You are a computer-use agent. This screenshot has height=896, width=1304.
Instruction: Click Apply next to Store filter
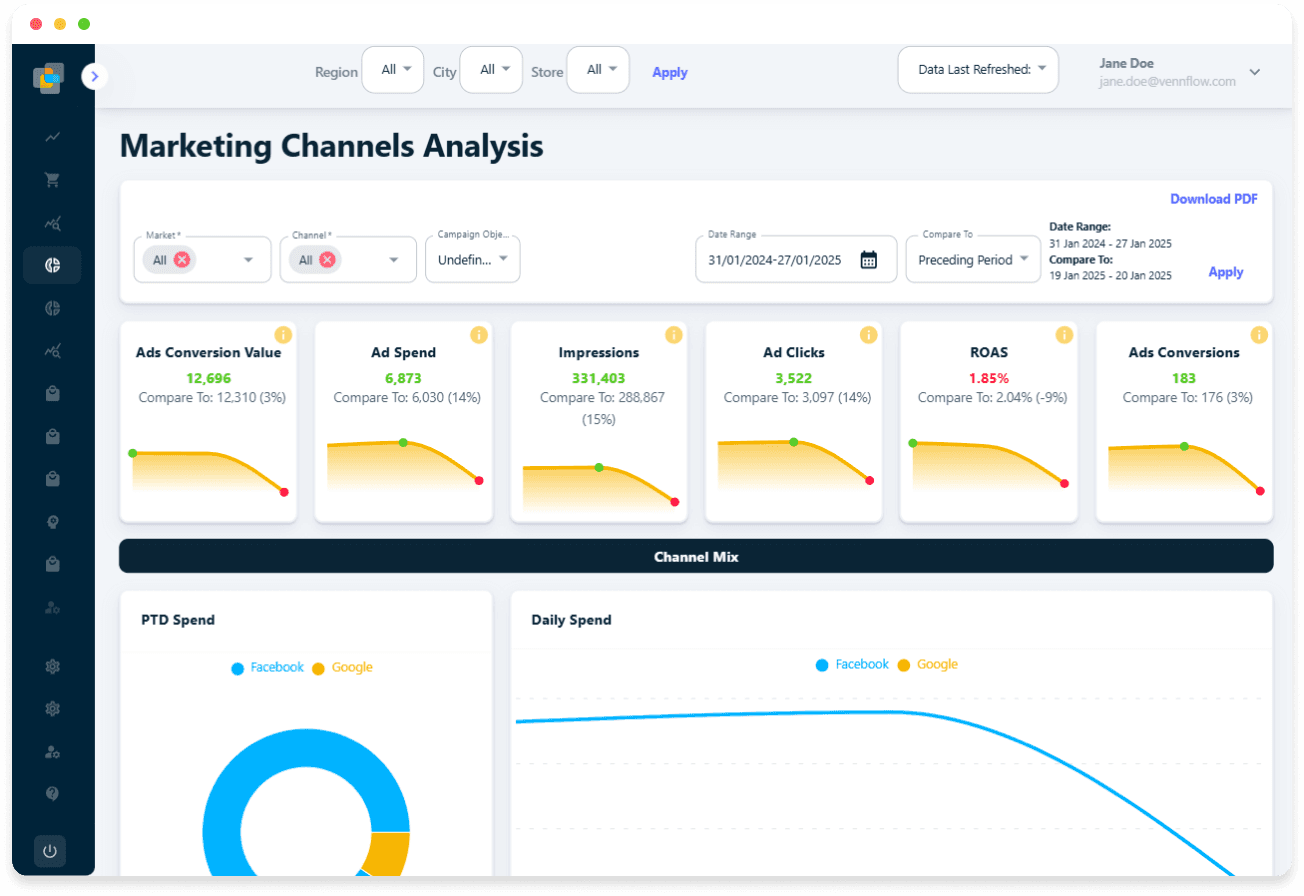click(x=670, y=72)
